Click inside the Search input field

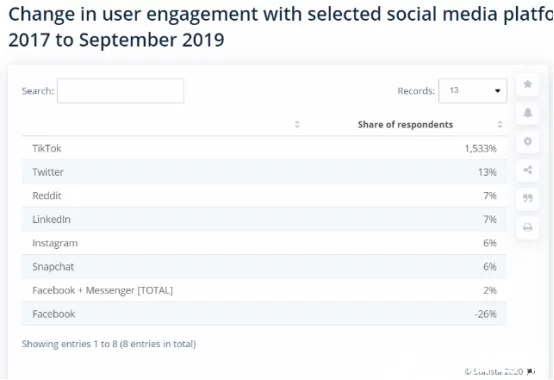pyautogui.click(x=120, y=91)
